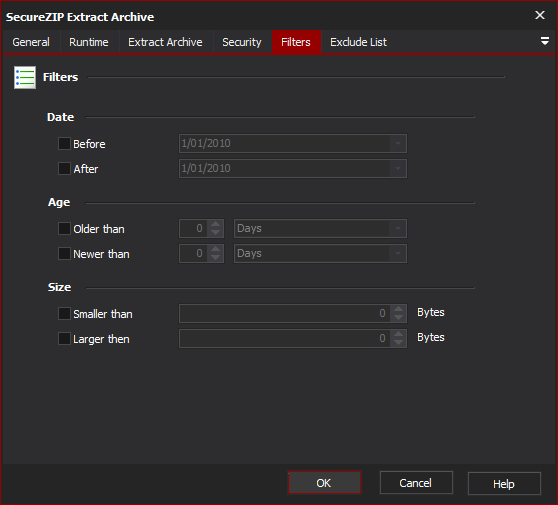Image resolution: width=558 pixels, height=505 pixels.
Task: Open Help for this dialog
Action: click(504, 484)
